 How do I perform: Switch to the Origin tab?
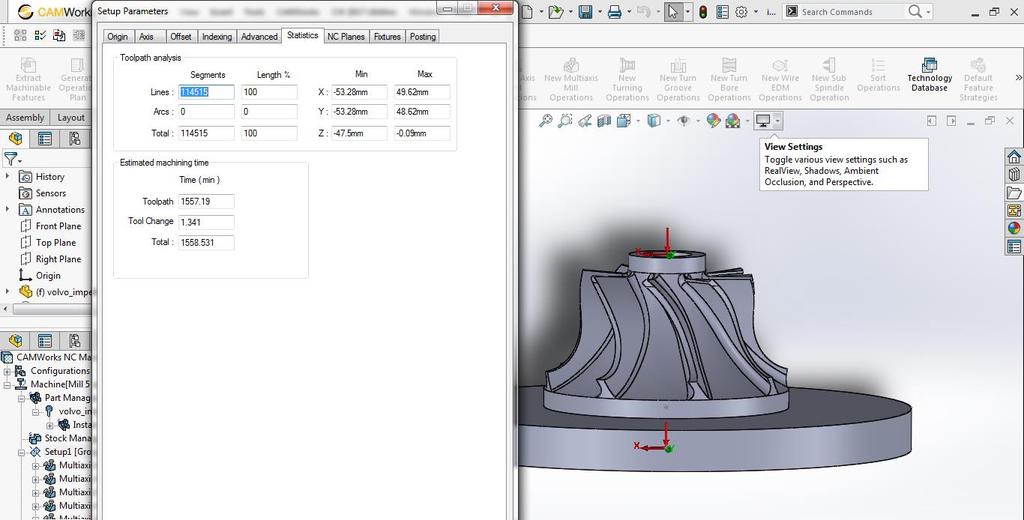click(x=118, y=37)
